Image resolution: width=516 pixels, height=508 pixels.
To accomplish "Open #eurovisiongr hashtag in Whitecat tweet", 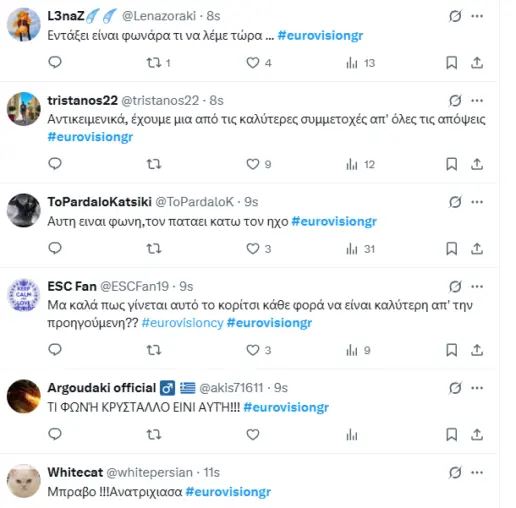I will tap(228, 492).
